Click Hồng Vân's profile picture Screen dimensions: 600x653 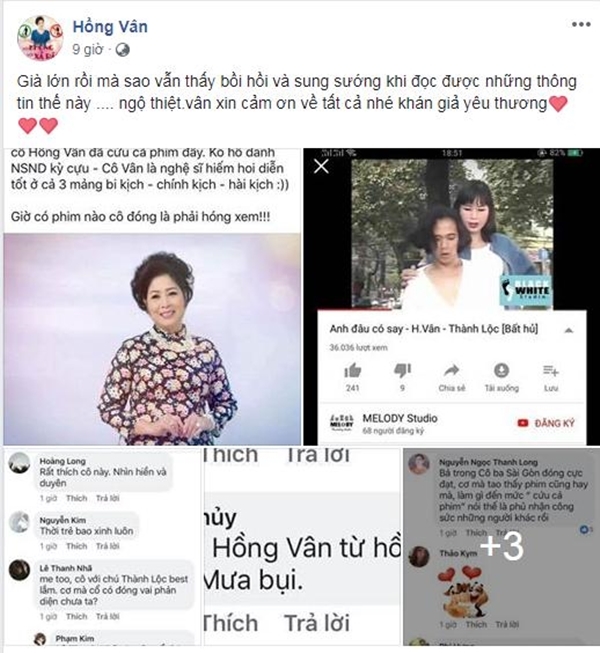[40, 37]
